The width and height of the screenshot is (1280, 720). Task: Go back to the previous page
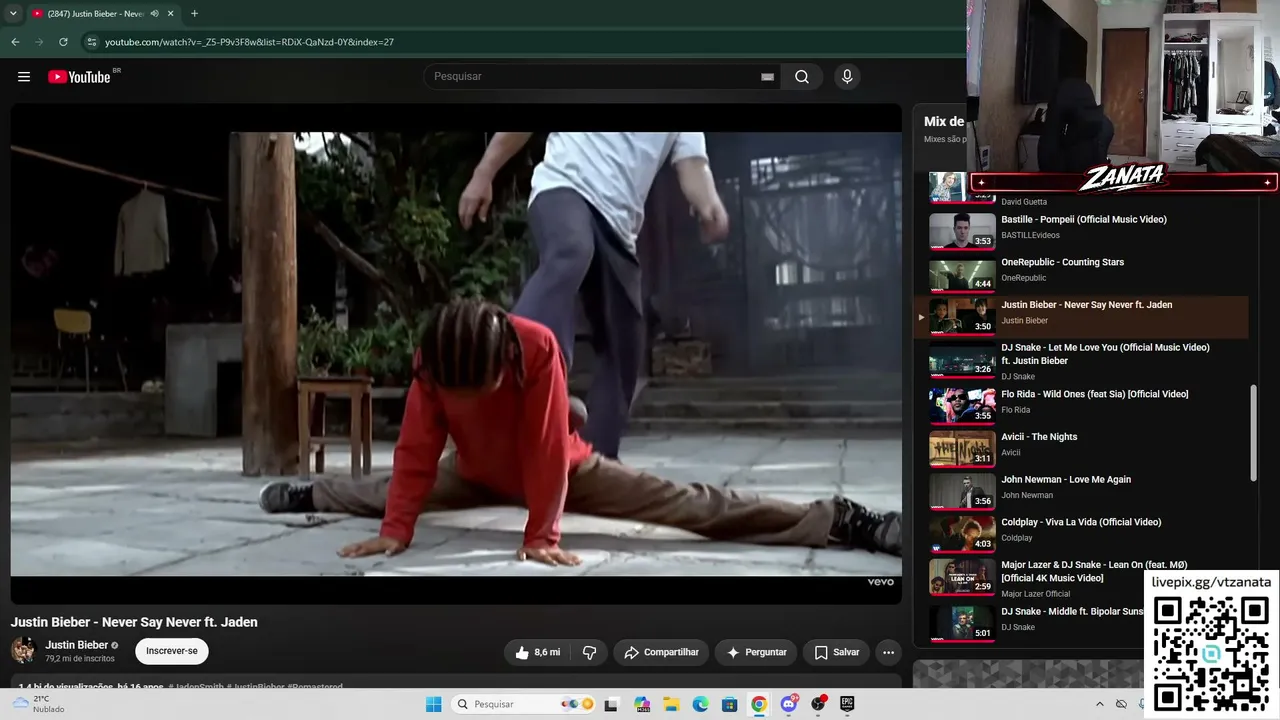pos(15,42)
